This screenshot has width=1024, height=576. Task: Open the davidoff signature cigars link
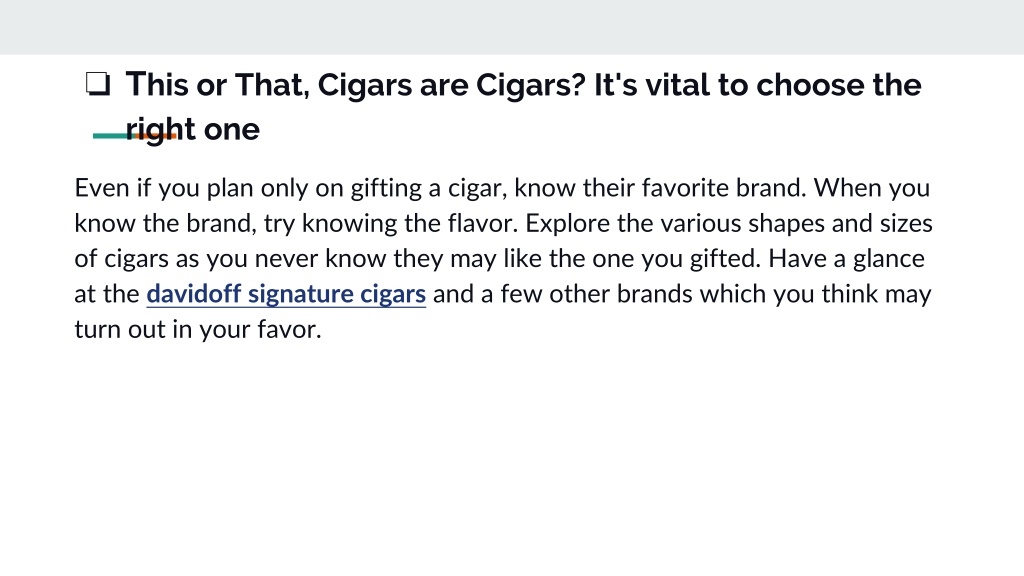[x=286, y=294]
